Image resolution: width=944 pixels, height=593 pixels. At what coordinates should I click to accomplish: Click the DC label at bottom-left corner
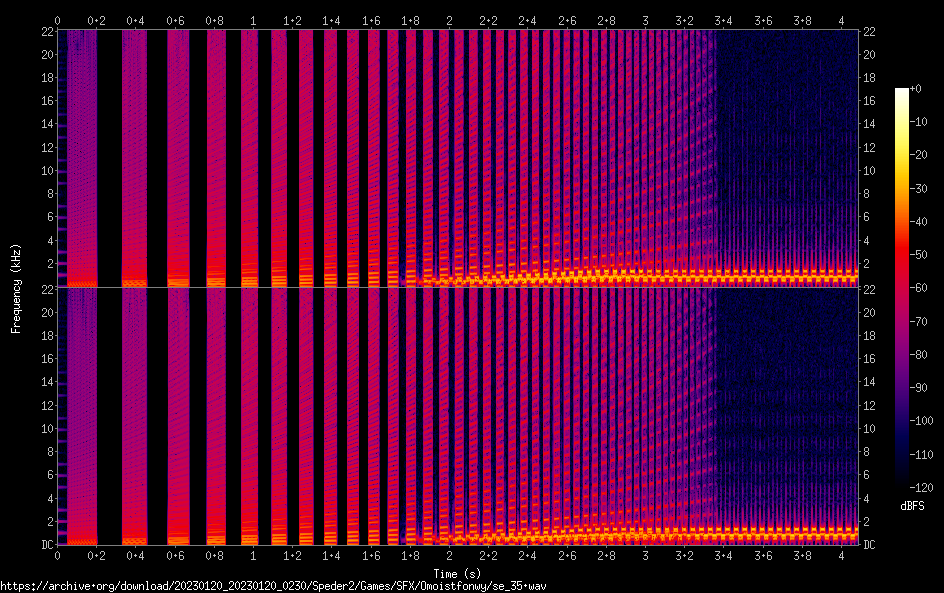46,545
